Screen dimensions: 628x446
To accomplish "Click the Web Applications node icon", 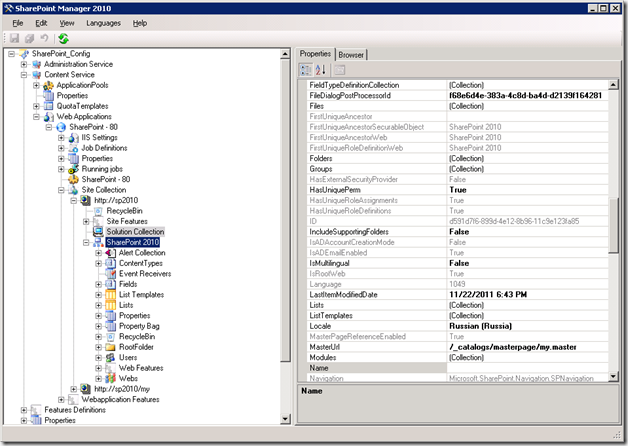I will (48, 117).
